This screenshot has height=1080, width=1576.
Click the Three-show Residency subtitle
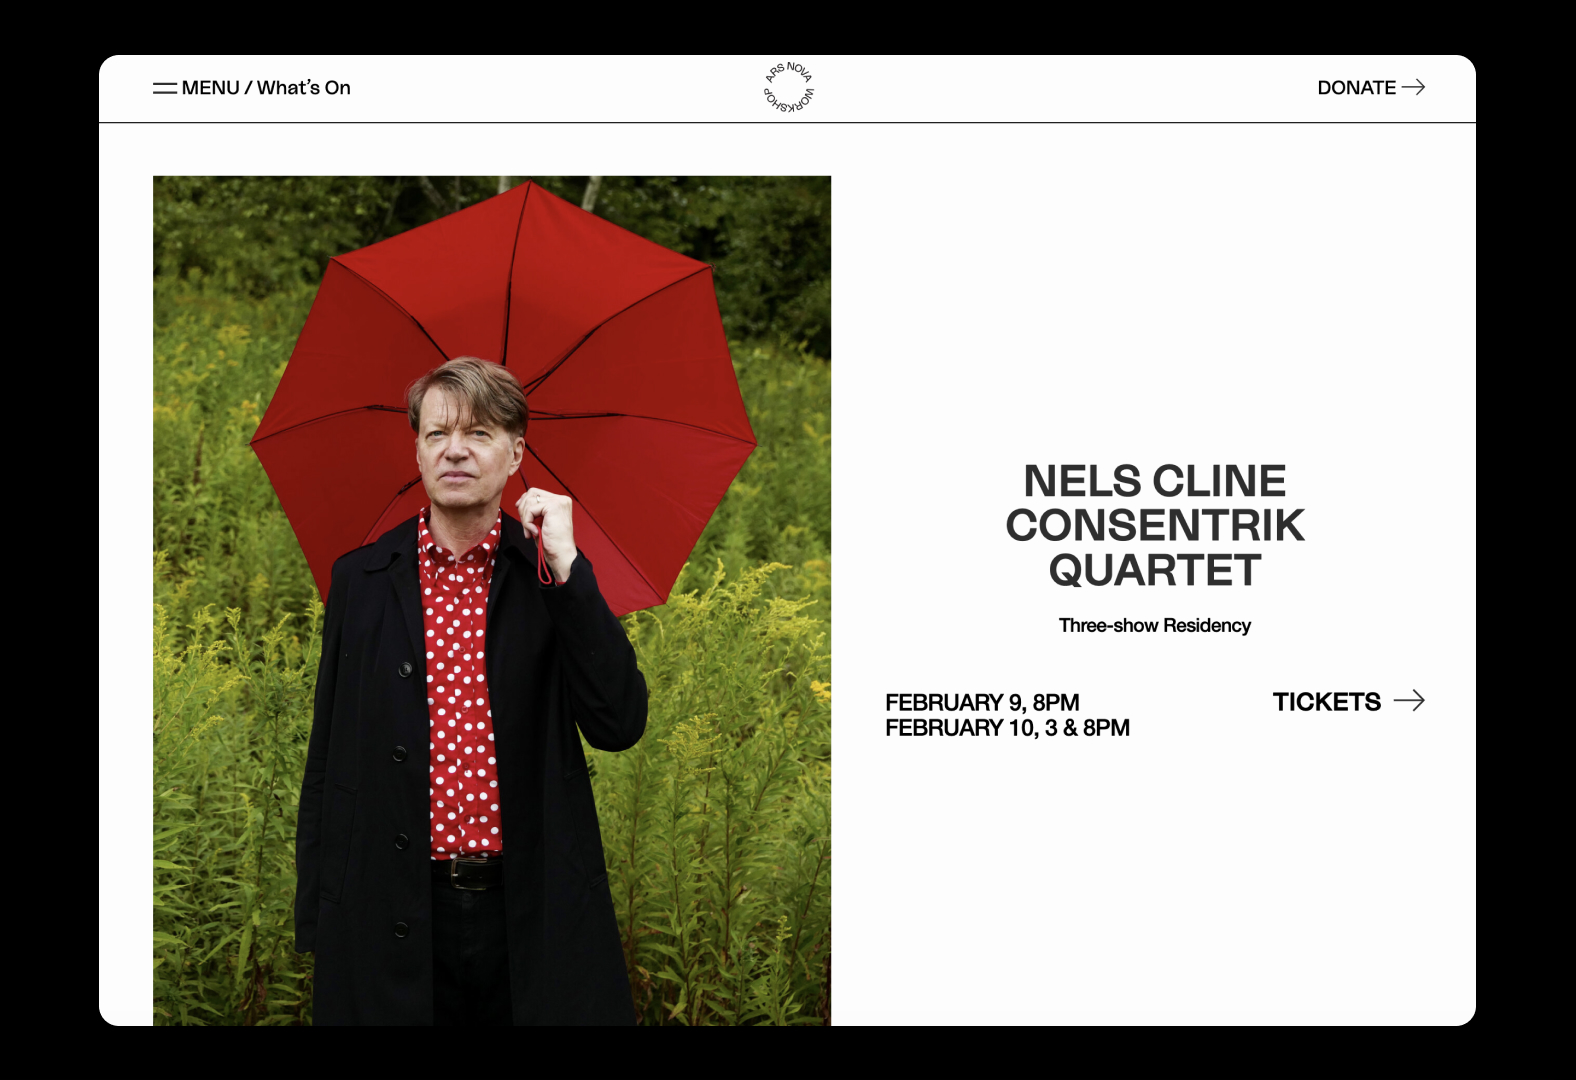pos(1155,625)
